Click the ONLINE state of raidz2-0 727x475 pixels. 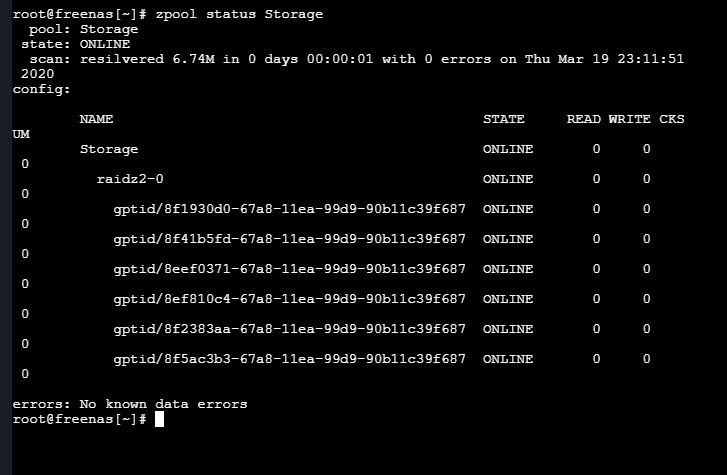[508, 179]
